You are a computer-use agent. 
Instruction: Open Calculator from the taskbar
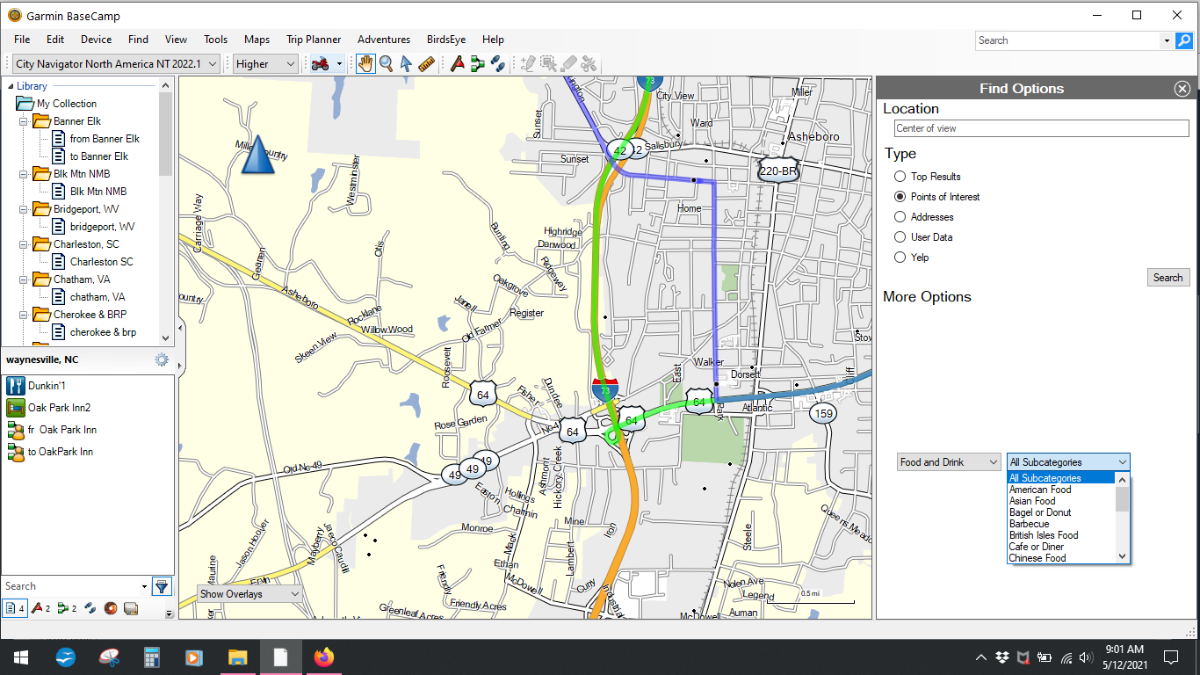click(x=152, y=657)
